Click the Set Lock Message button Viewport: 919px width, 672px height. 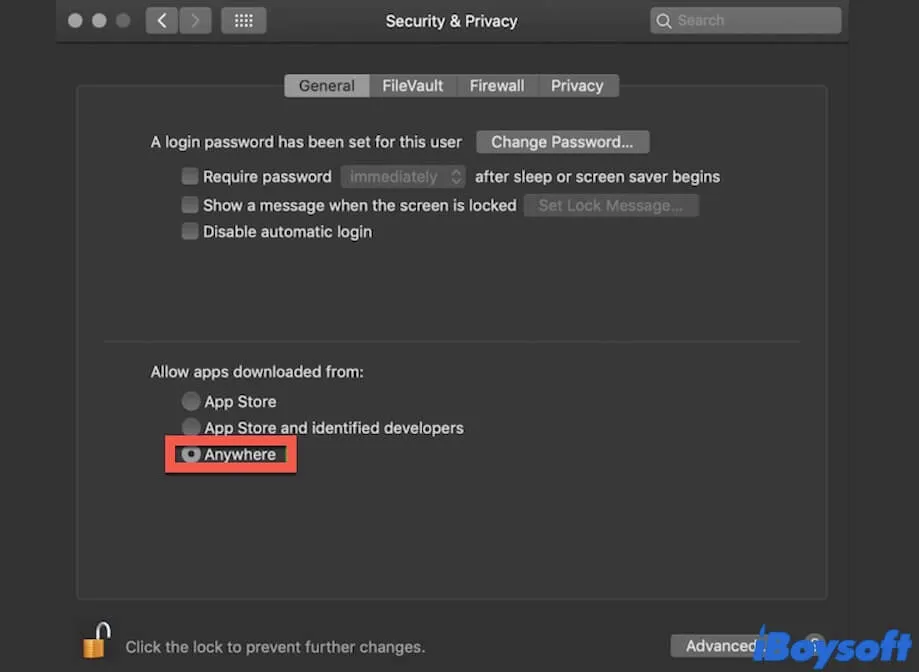click(x=610, y=206)
